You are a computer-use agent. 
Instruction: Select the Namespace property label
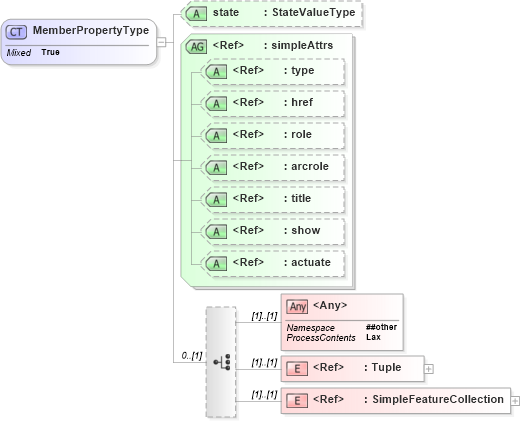pyautogui.click(x=310, y=328)
